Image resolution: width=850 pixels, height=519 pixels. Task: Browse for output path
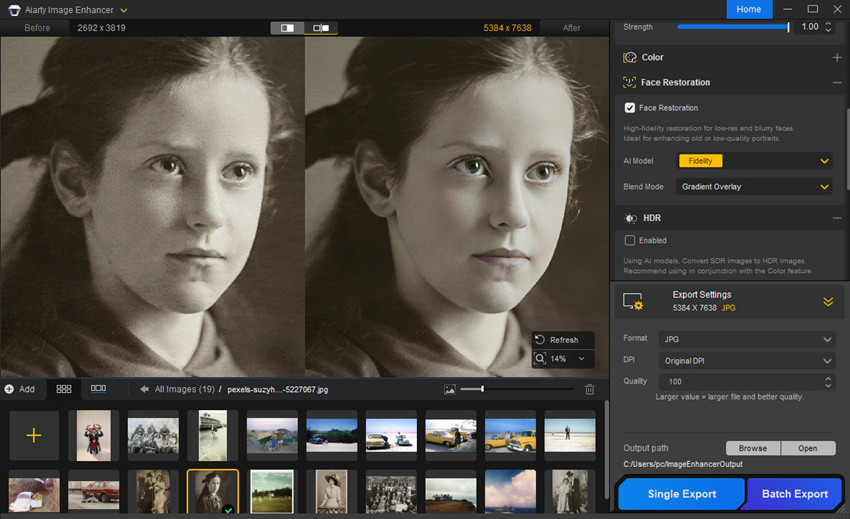point(753,448)
